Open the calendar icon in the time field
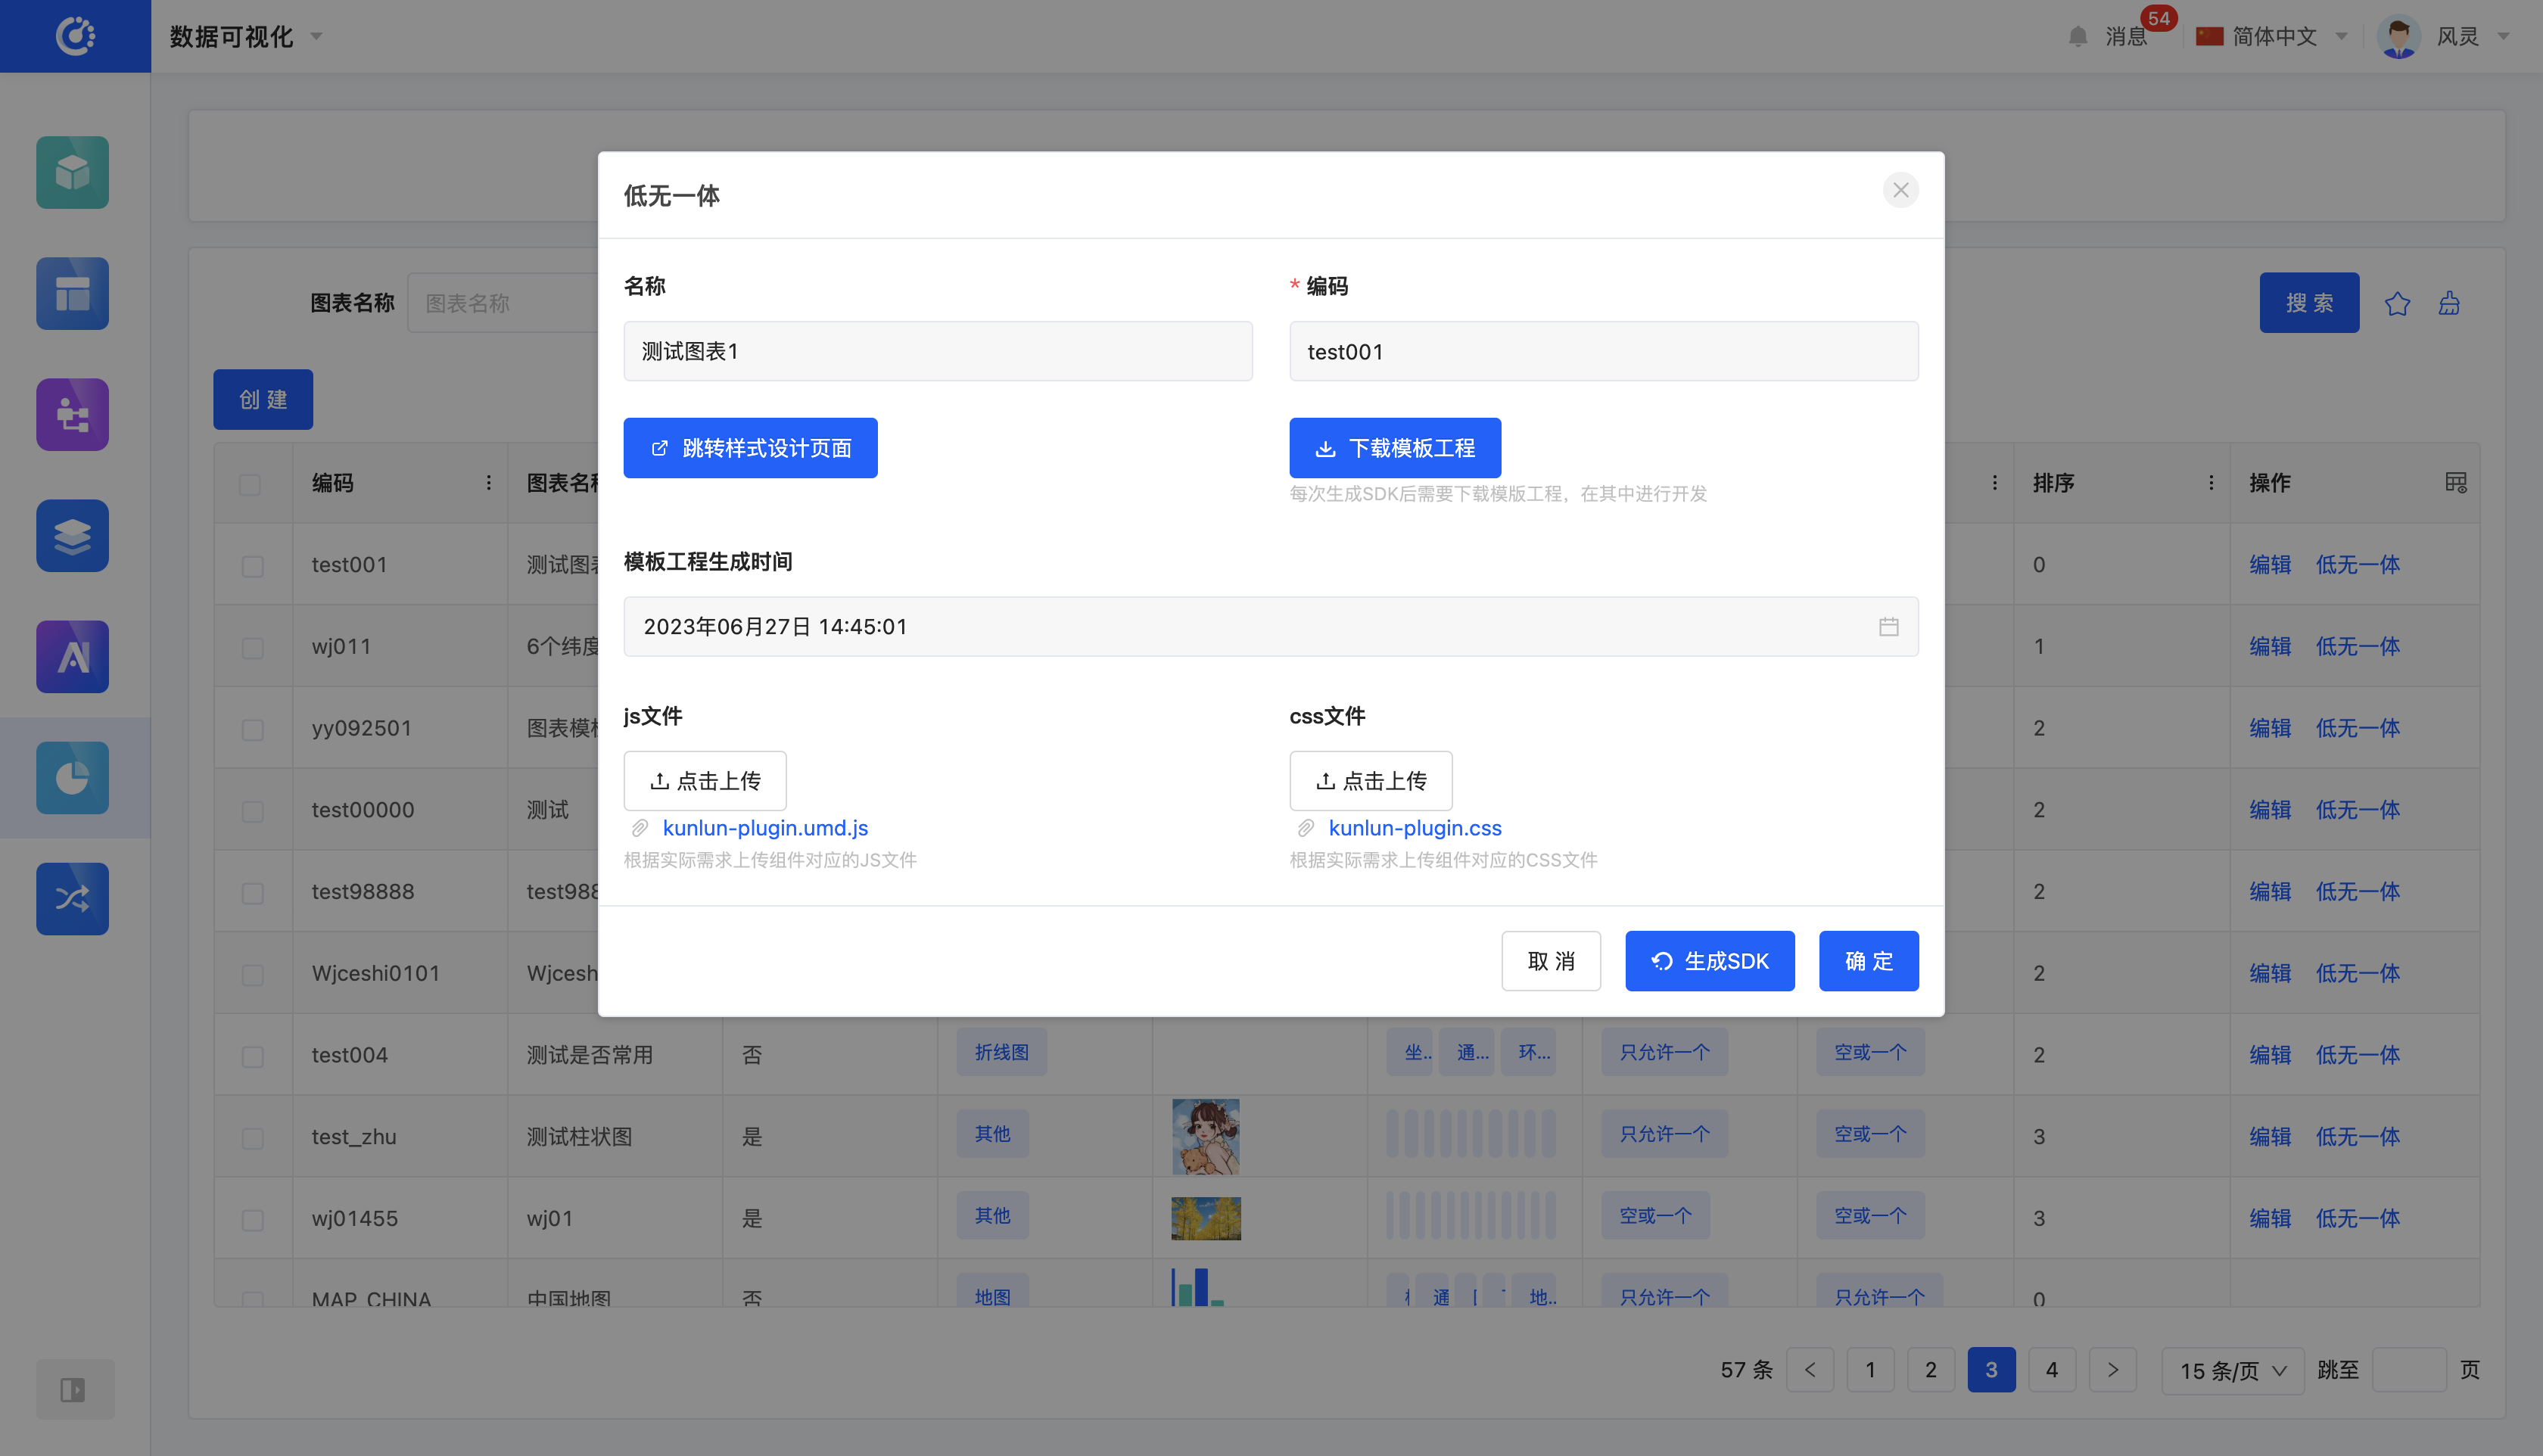2543x1456 pixels. coord(1888,627)
